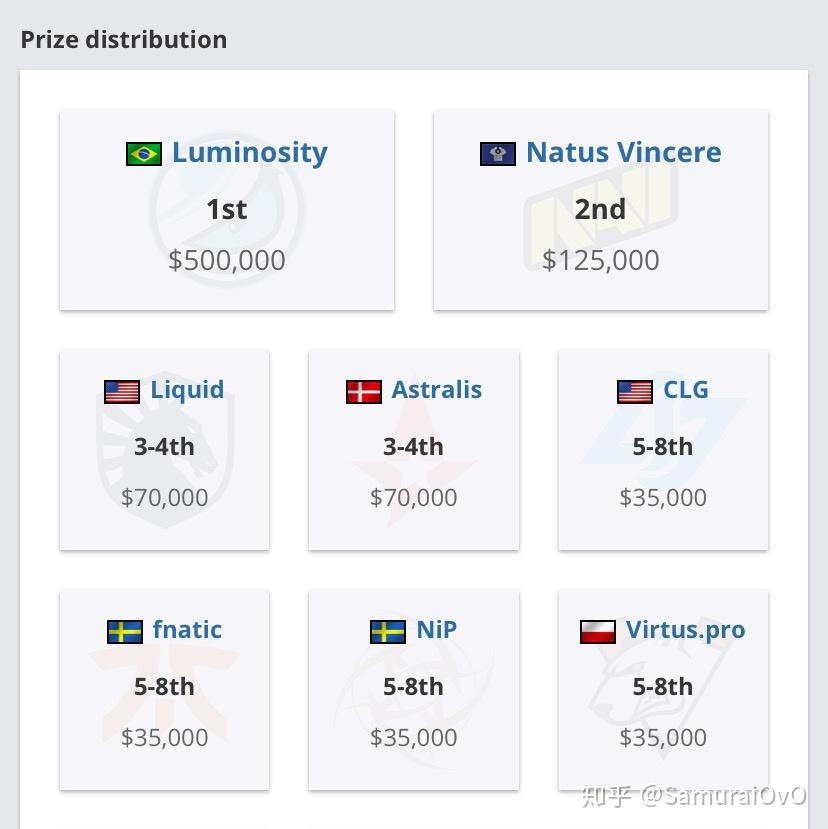Click the Brazil flag beside Luminosity
Viewport: 828px width, 829px height.
point(144,154)
